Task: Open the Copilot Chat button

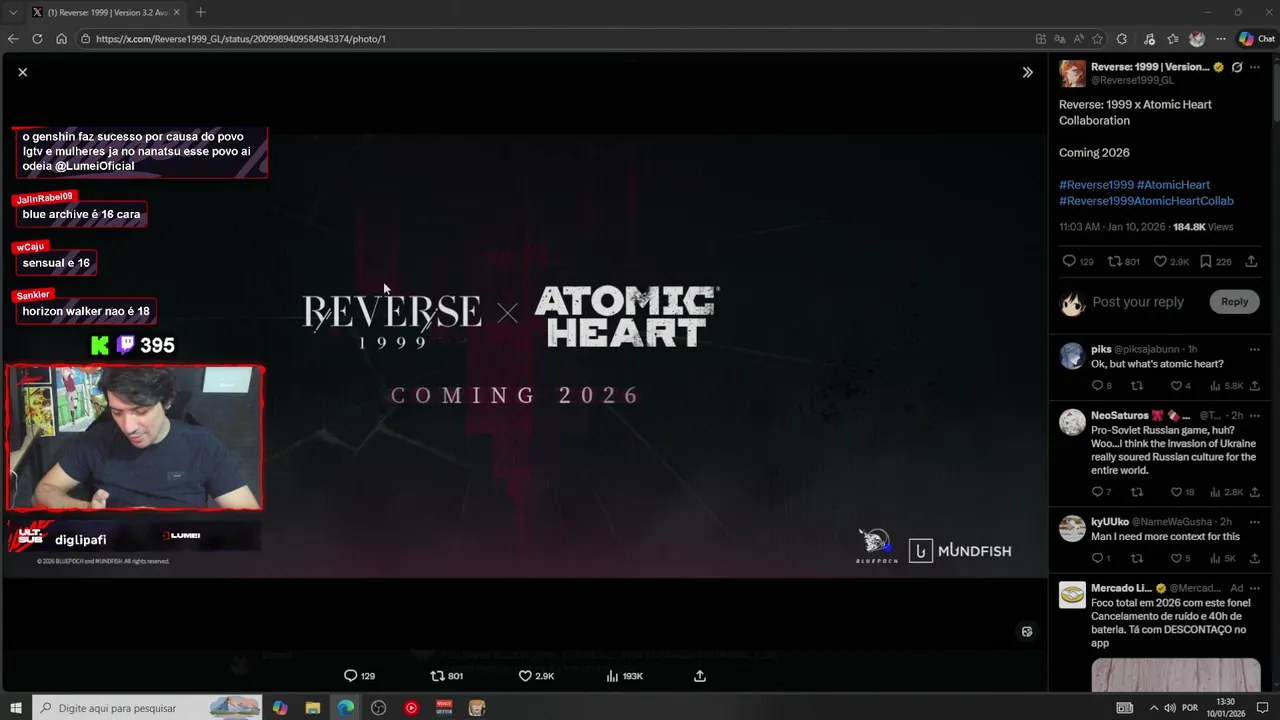Action: click(x=1256, y=39)
